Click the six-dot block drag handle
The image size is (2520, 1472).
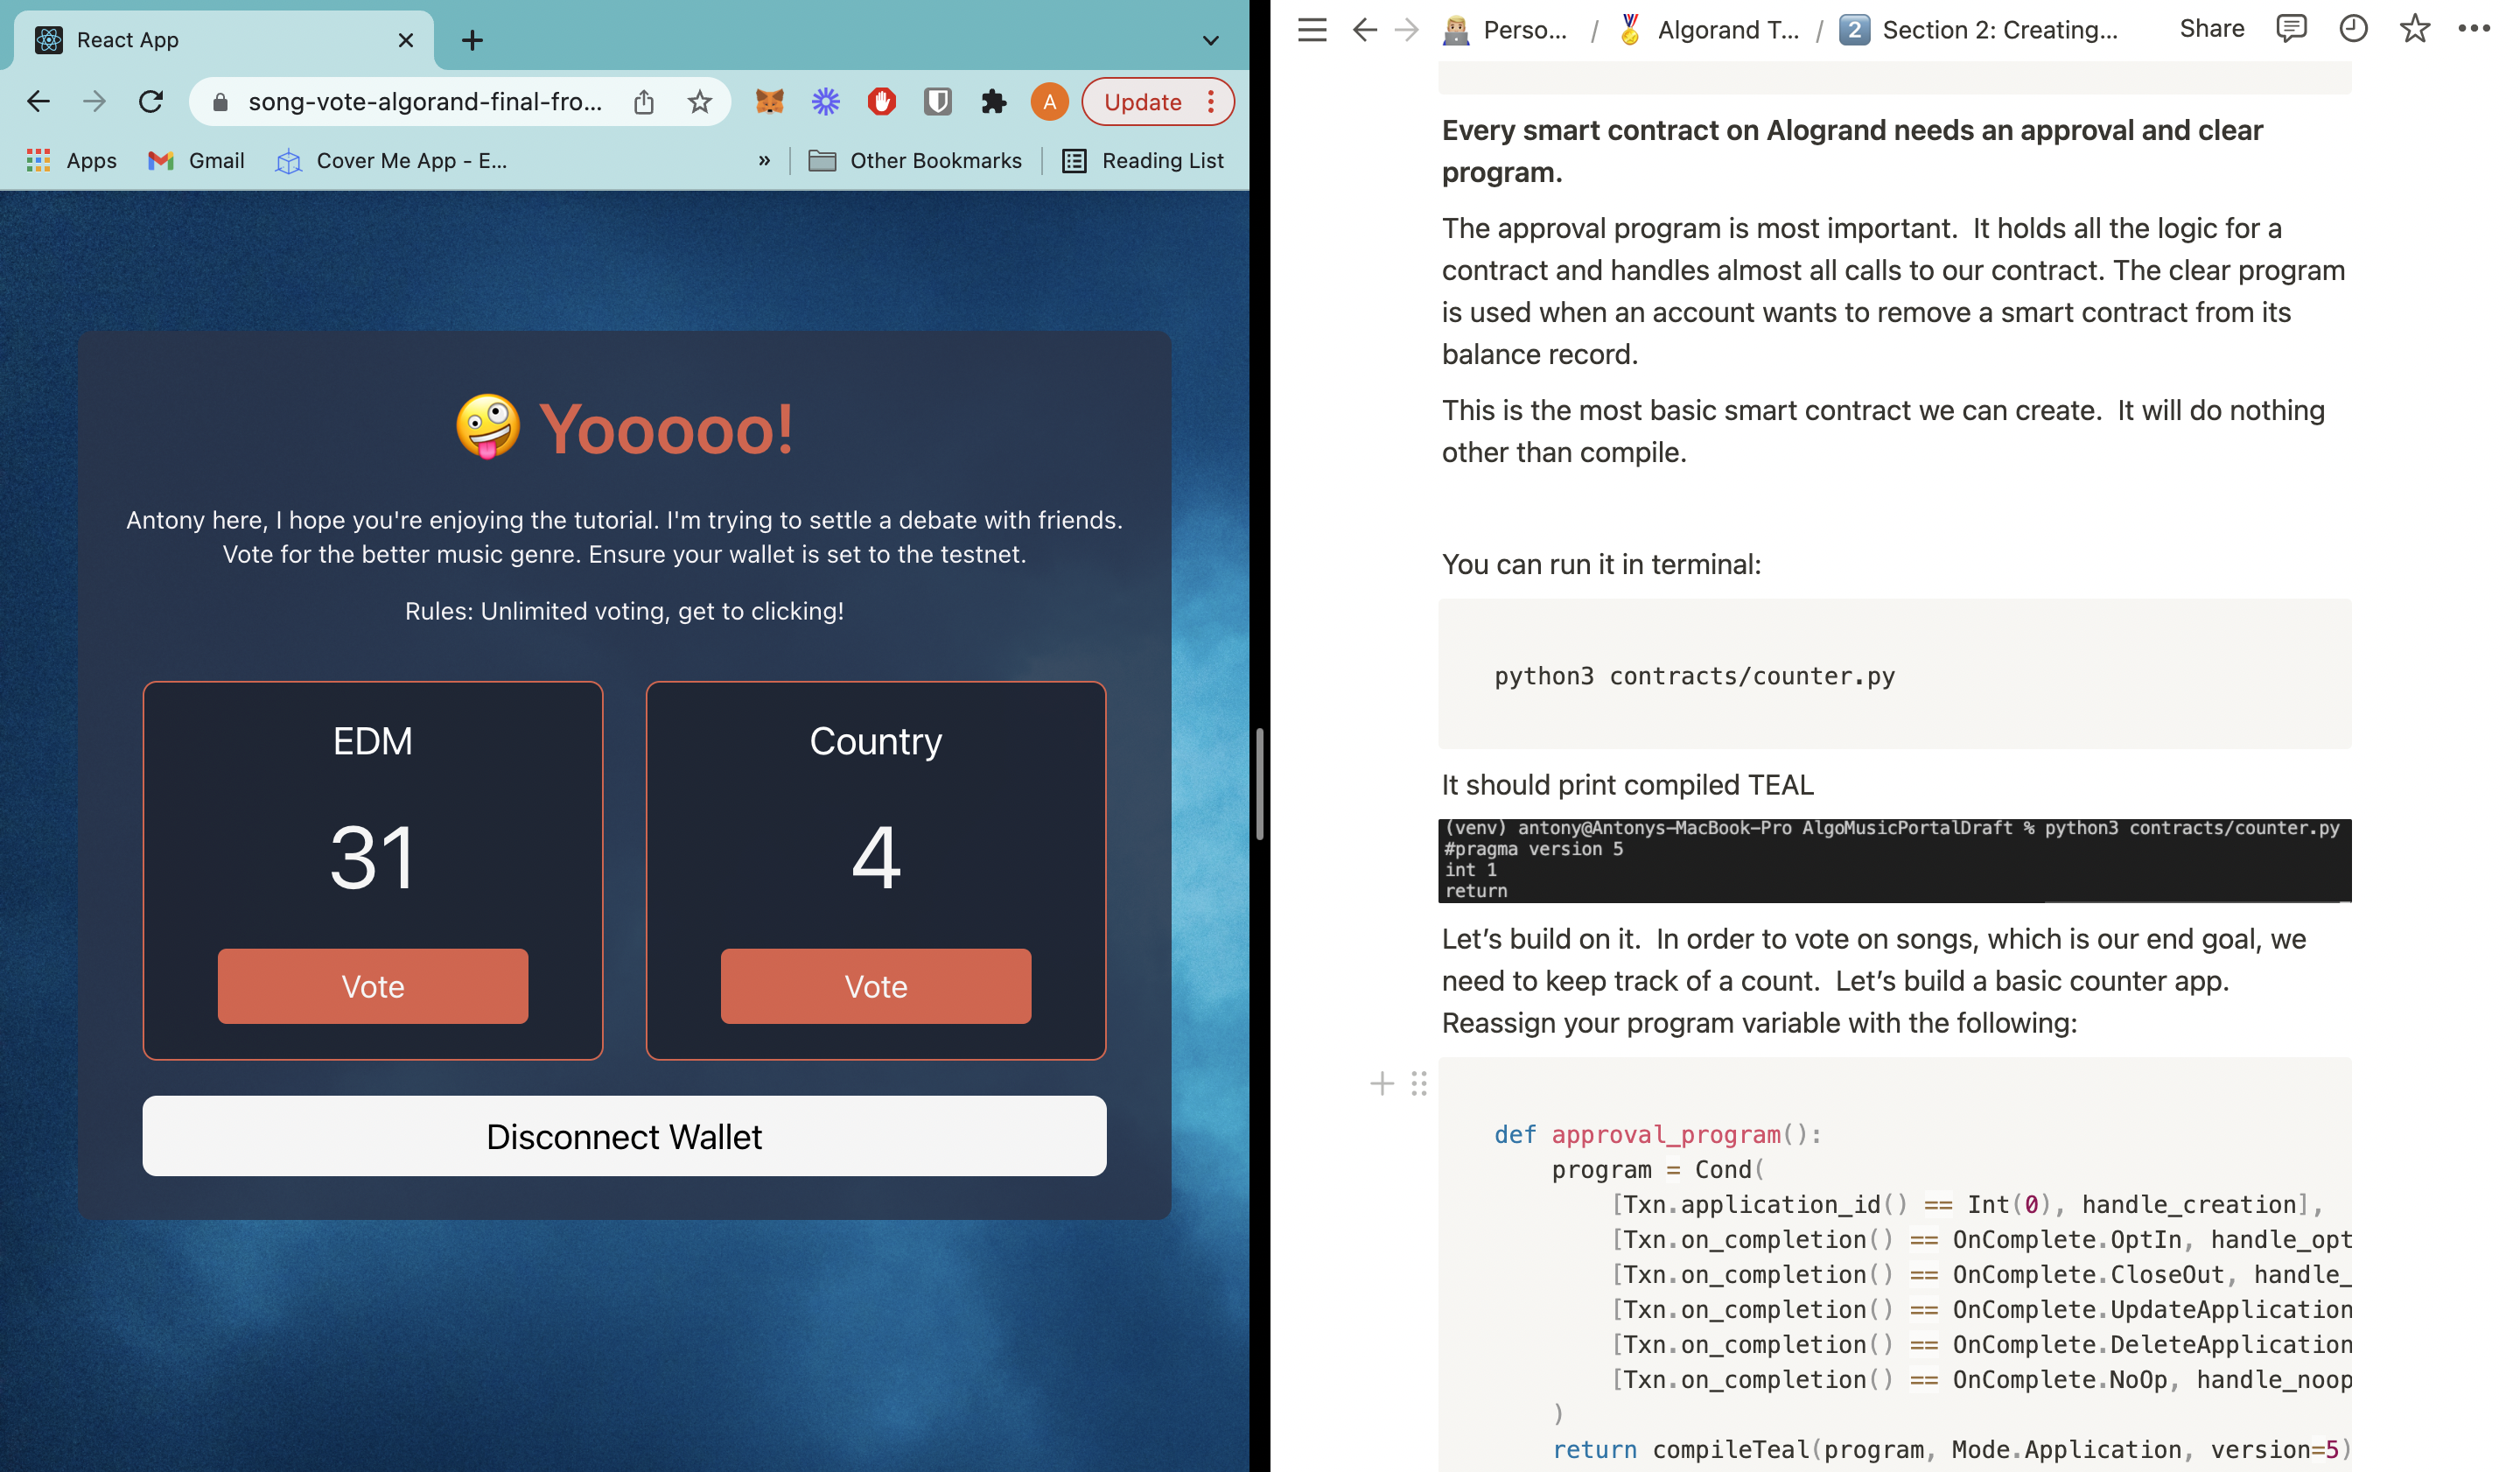1419,1083
